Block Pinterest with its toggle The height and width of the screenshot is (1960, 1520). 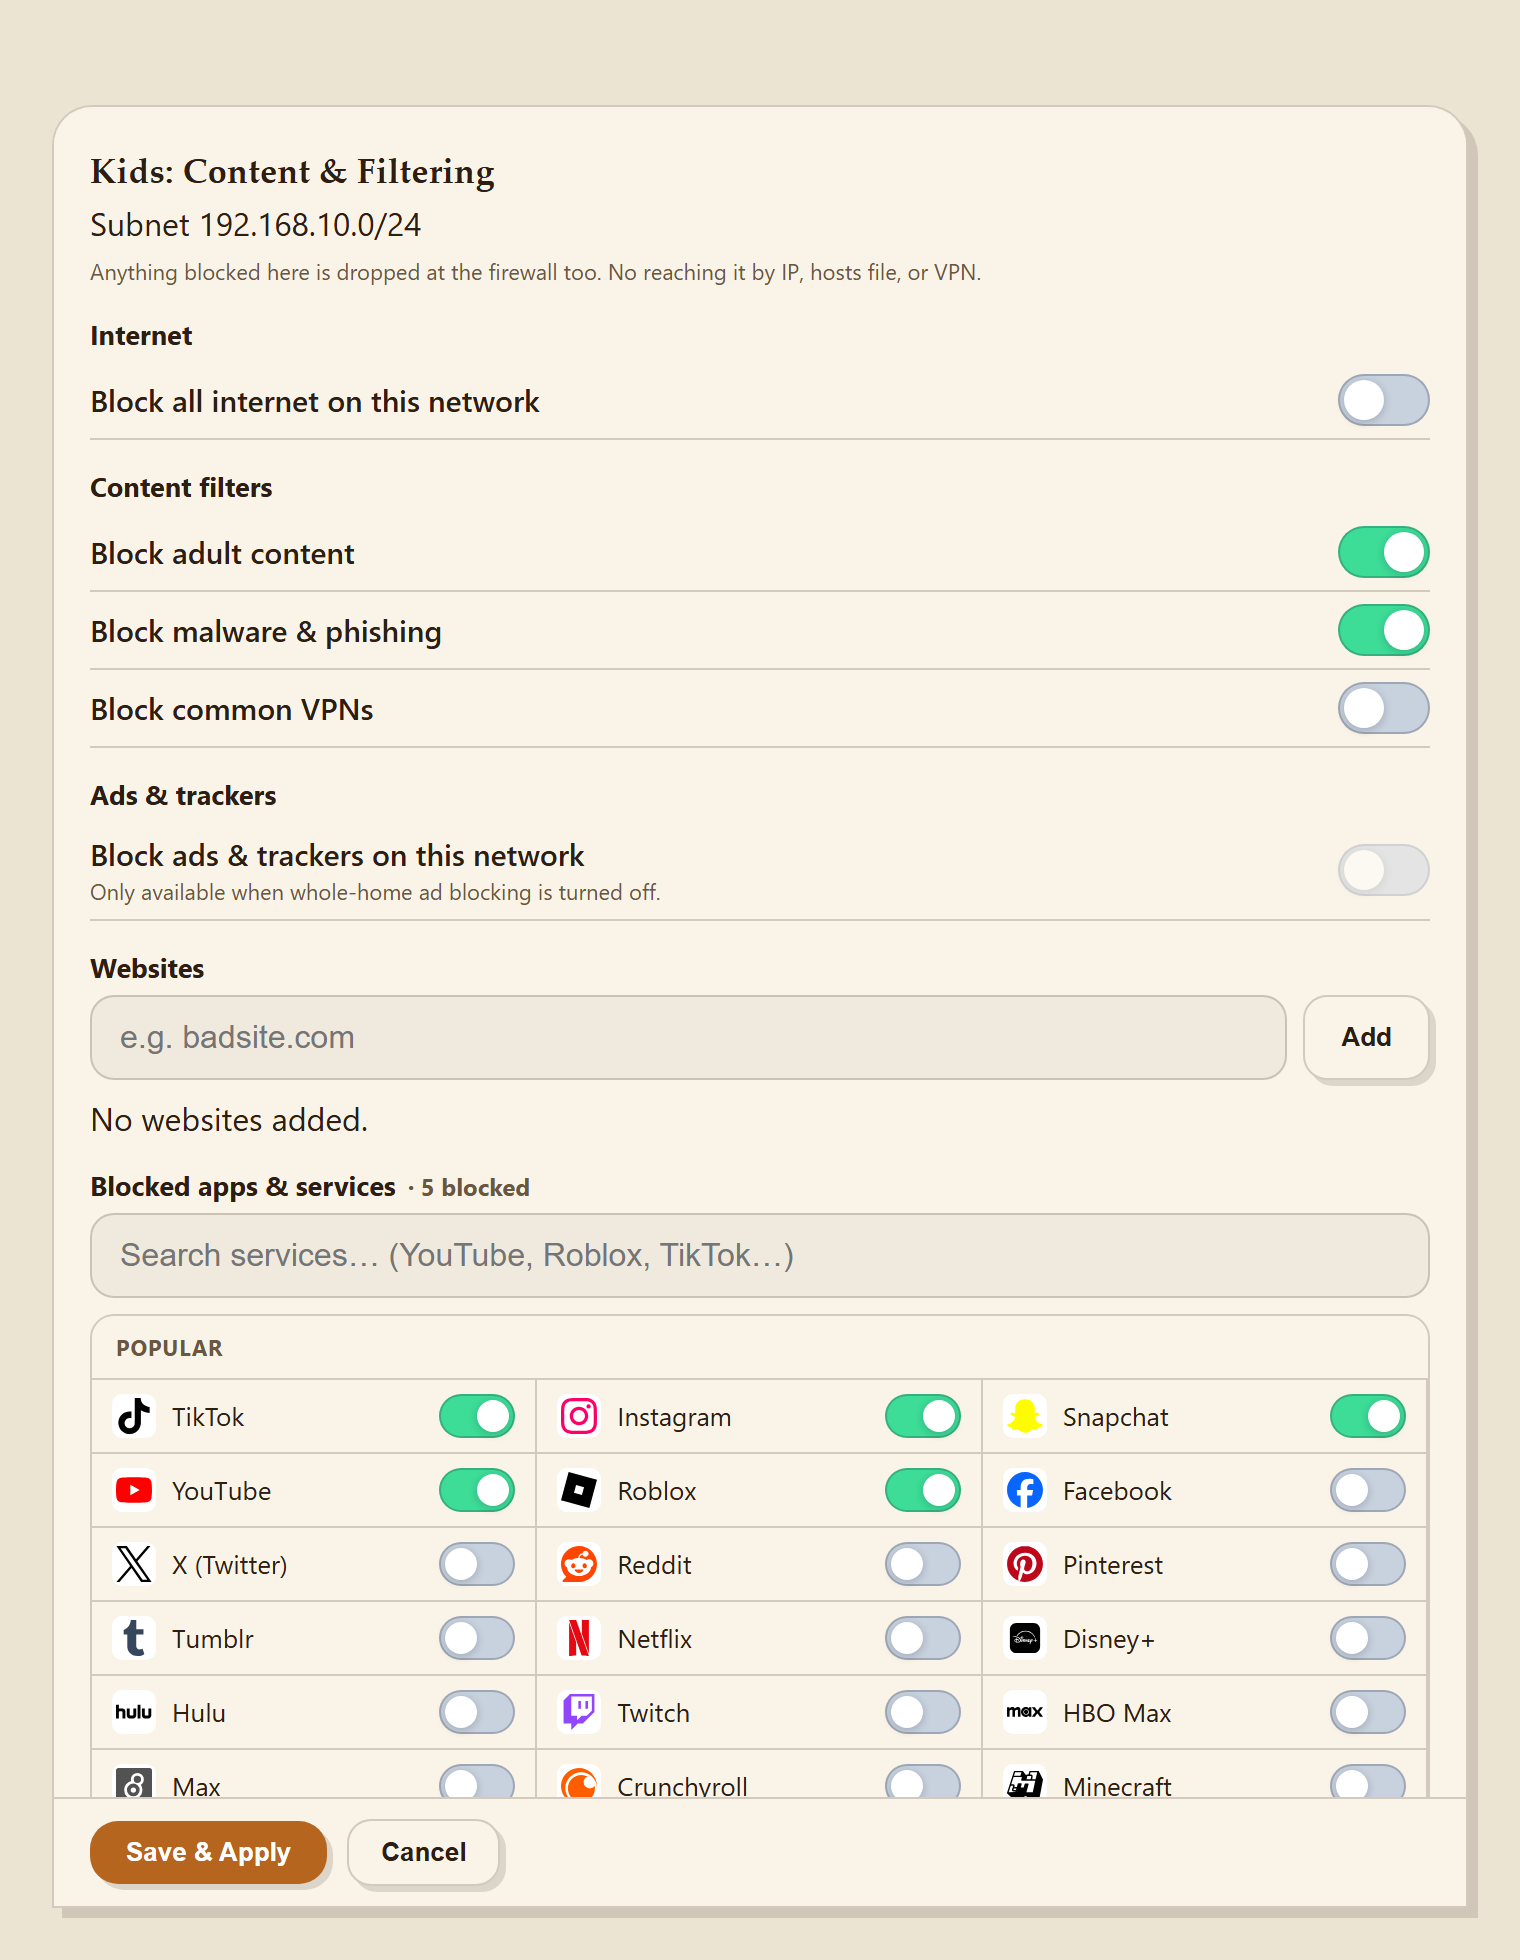[1367, 1564]
